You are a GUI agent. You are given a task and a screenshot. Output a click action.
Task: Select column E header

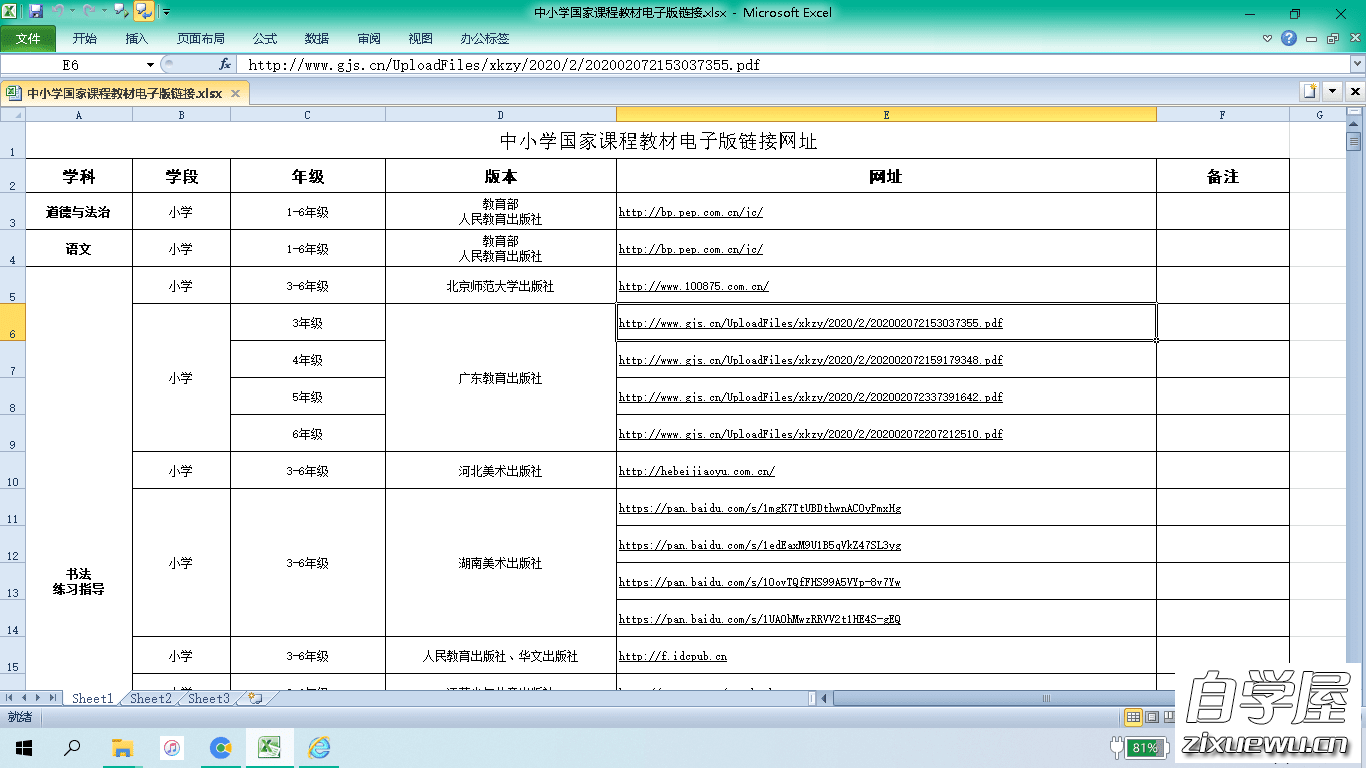click(886, 115)
